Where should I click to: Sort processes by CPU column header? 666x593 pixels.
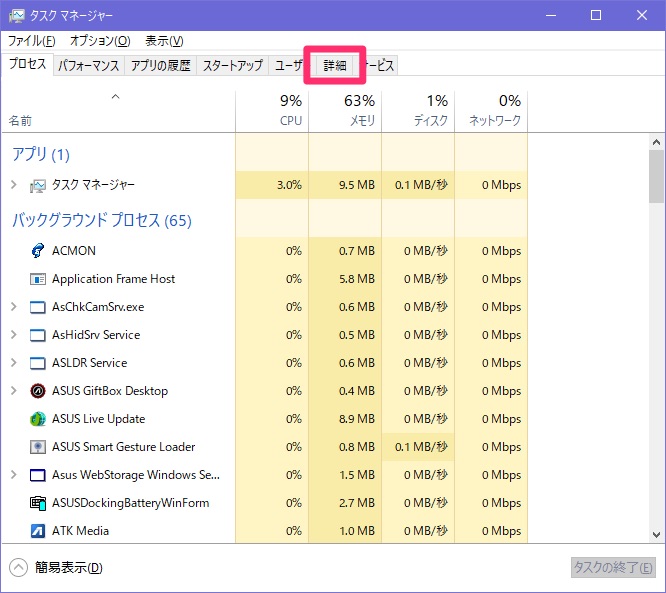272,112
